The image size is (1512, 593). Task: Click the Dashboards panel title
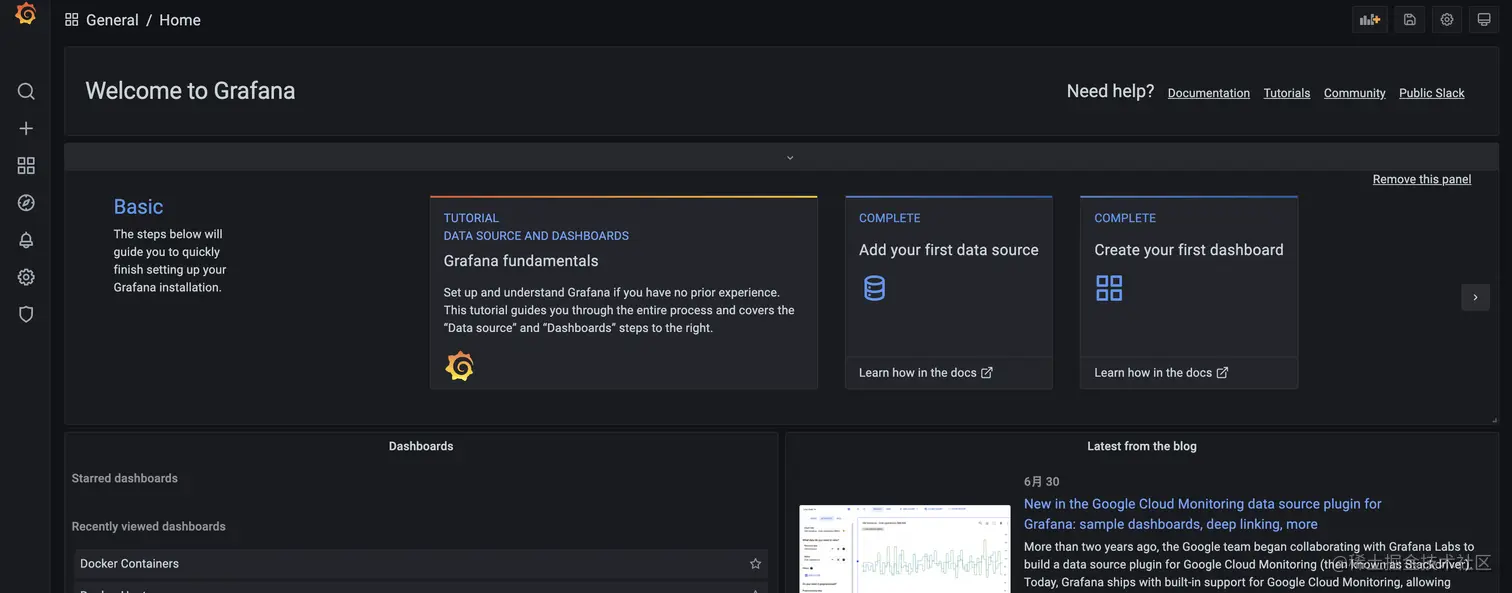pyautogui.click(x=421, y=446)
